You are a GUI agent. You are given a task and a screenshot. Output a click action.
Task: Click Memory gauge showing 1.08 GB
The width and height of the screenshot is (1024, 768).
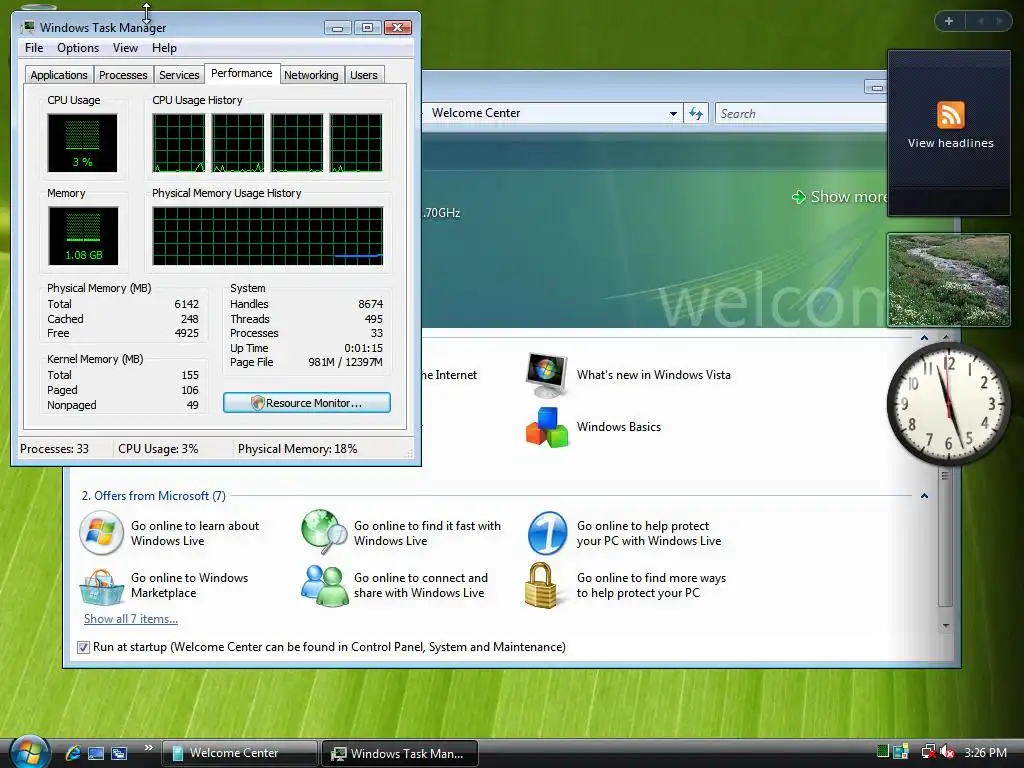pos(83,236)
